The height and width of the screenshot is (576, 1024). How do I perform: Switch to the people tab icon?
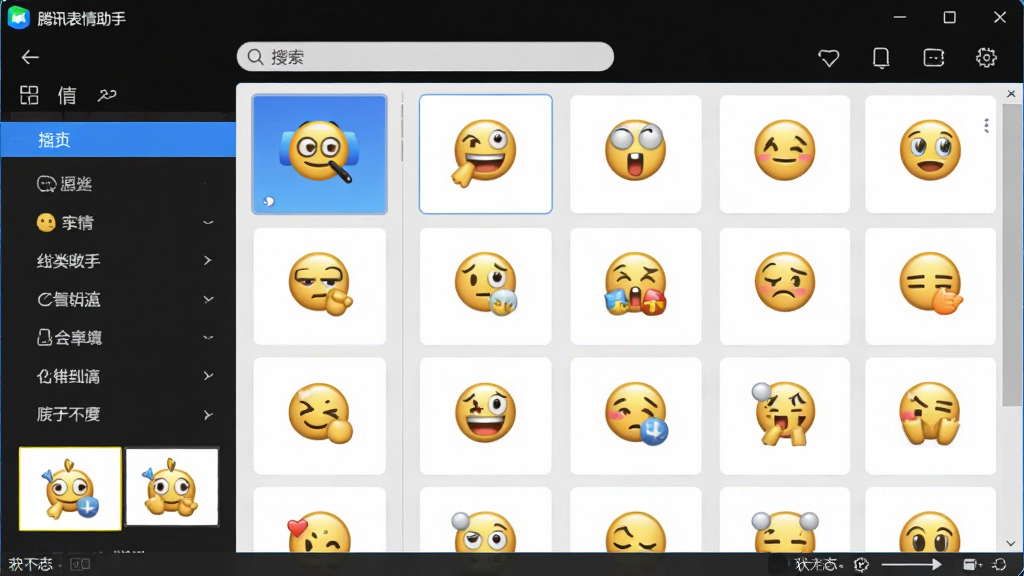(x=107, y=95)
